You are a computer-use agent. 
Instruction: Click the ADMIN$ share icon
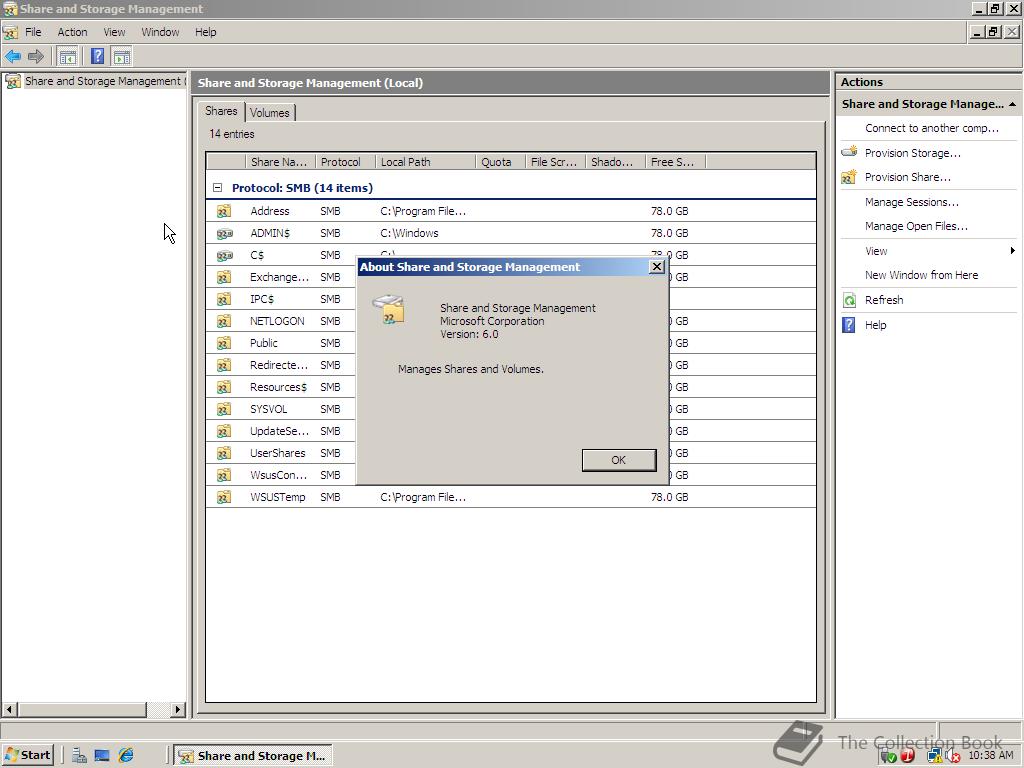coord(224,233)
